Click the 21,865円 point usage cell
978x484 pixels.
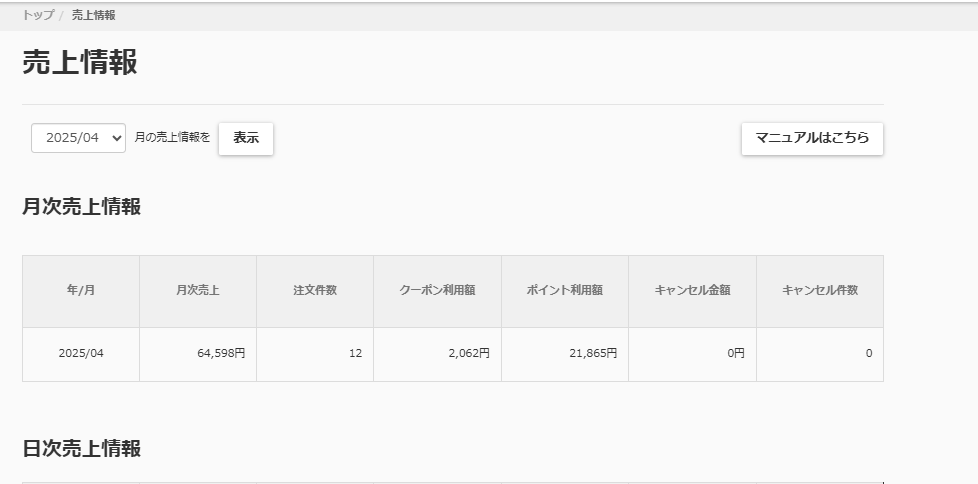[565, 354]
